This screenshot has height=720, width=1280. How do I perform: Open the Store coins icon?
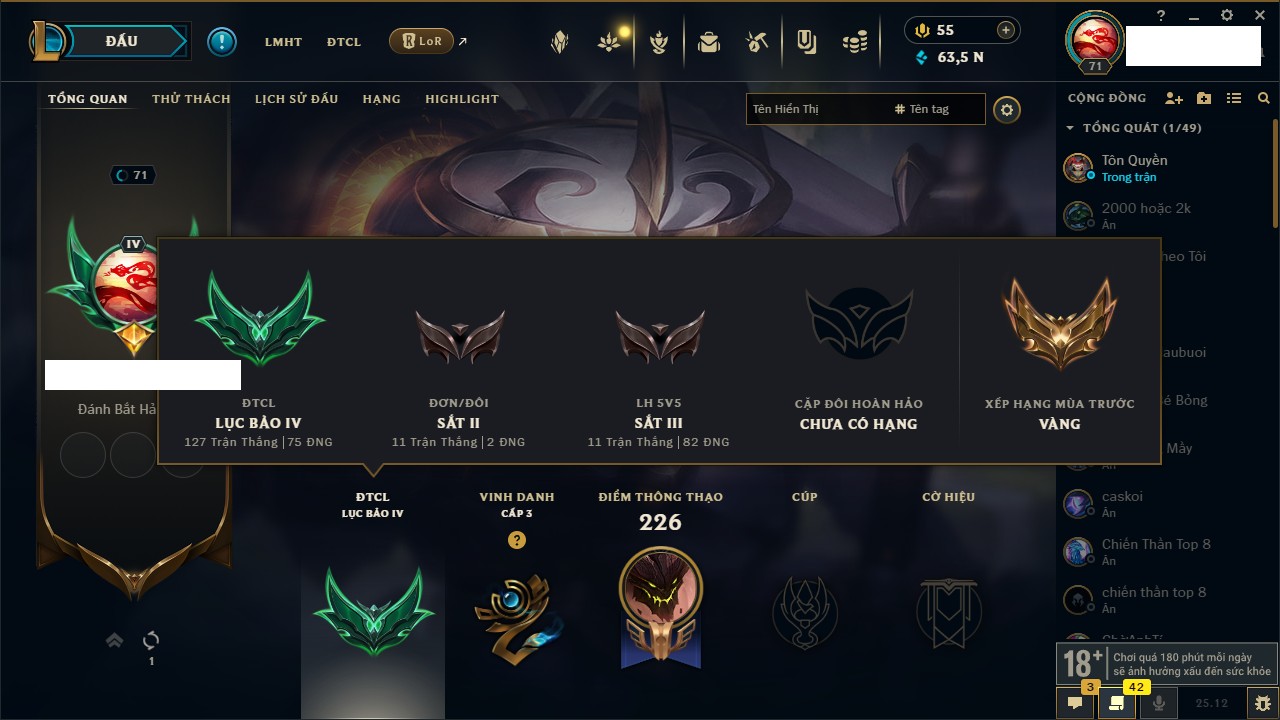[853, 42]
